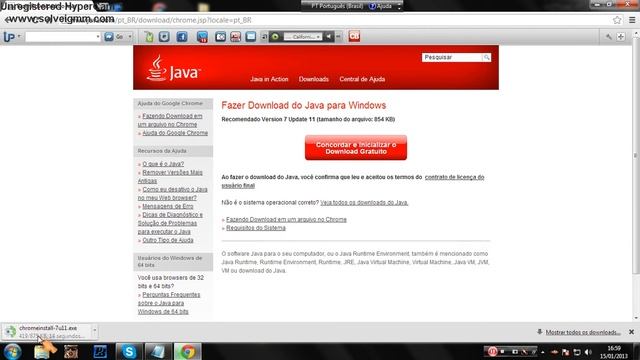The height and width of the screenshot is (360, 640).
Task: Open the Chrome hamburger menu
Action: coord(632,20)
